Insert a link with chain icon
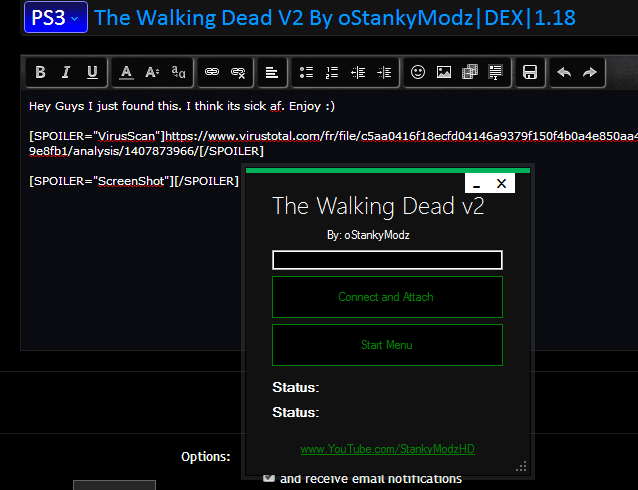 click(212, 72)
